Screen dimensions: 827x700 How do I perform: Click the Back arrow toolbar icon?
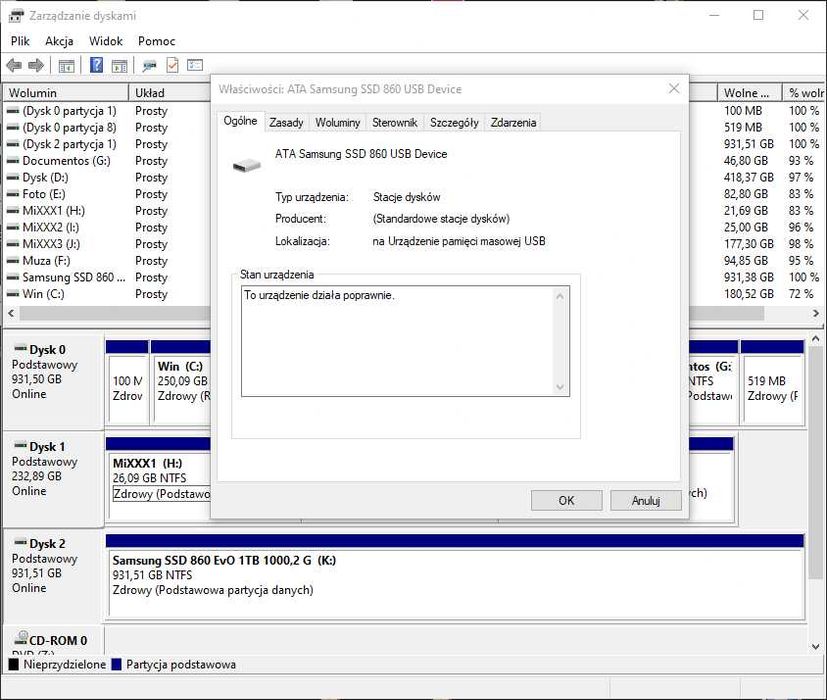14,65
